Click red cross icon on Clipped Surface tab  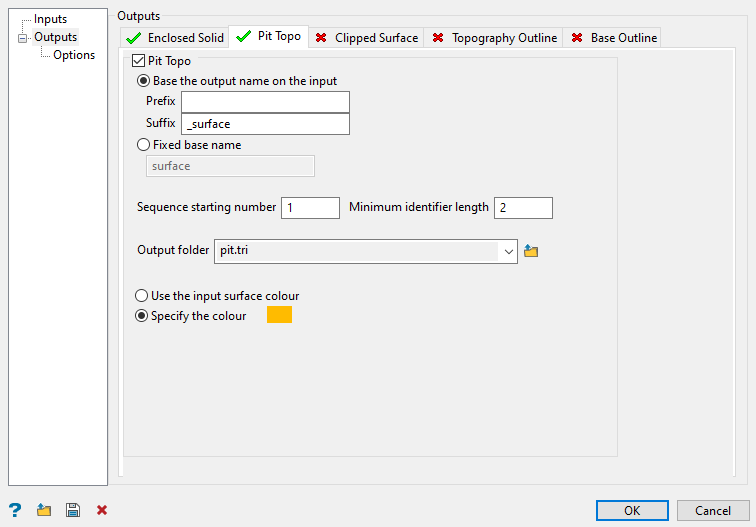point(321,38)
